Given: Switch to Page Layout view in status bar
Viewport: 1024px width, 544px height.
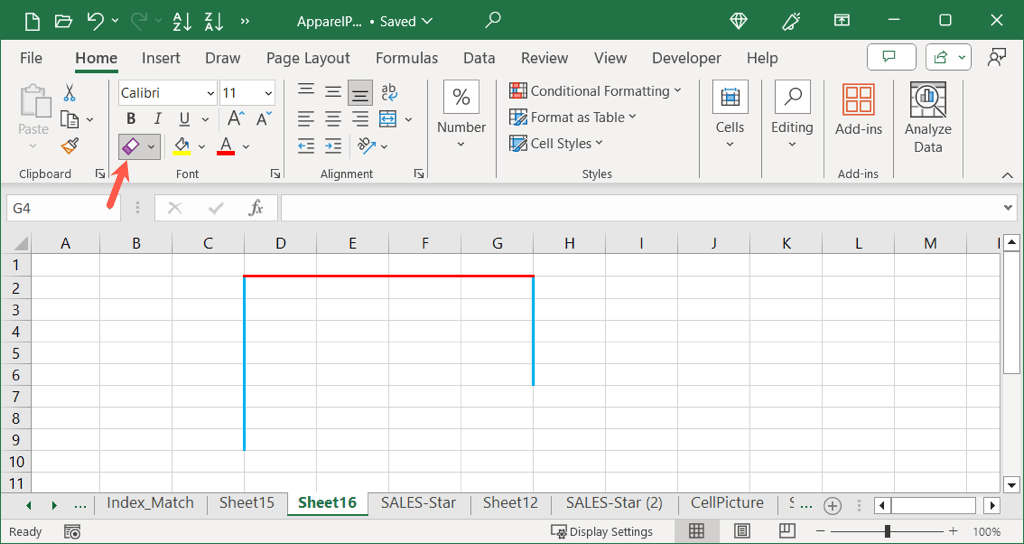Looking at the screenshot, I should coord(742,531).
